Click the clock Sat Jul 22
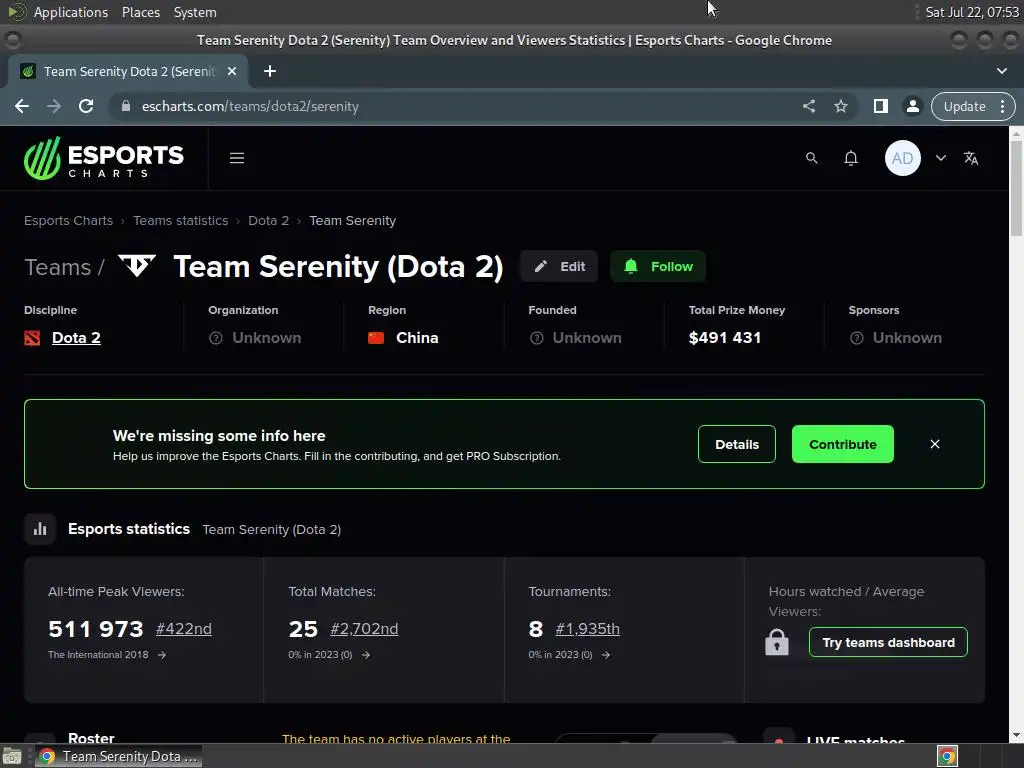The image size is (1024, 768). [972, 12]
